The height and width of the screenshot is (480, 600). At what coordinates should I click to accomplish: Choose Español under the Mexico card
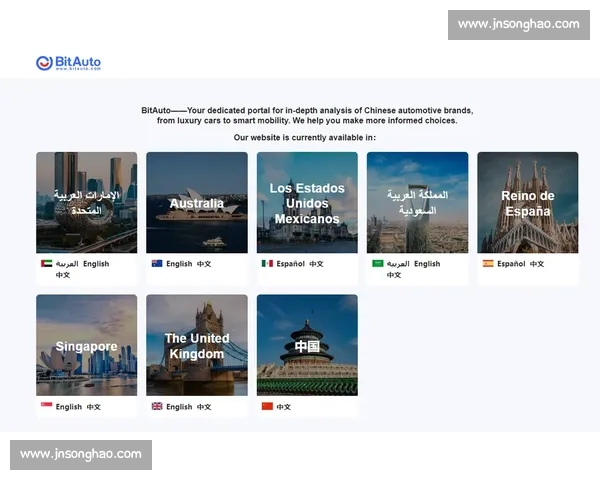click(x=290, y=264)
